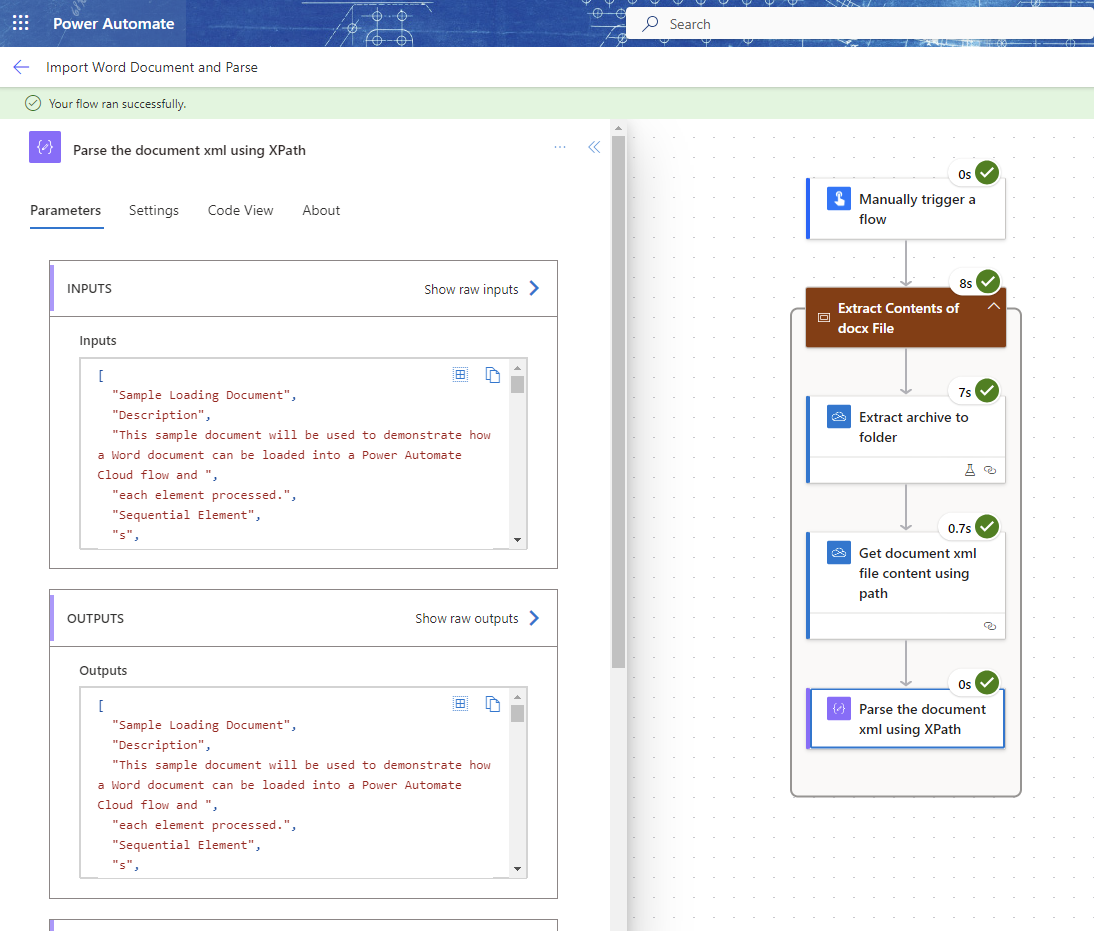Click the OneDrive icon on Get document xml card
This screenshot has width=1094, height=931.
(x=839, y=553)
